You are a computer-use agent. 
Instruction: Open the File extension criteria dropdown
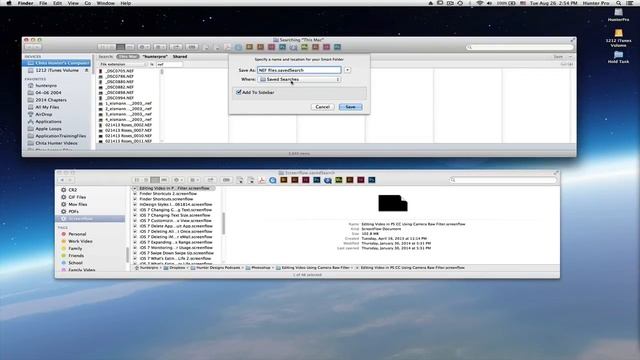click(x=123, y=64)
